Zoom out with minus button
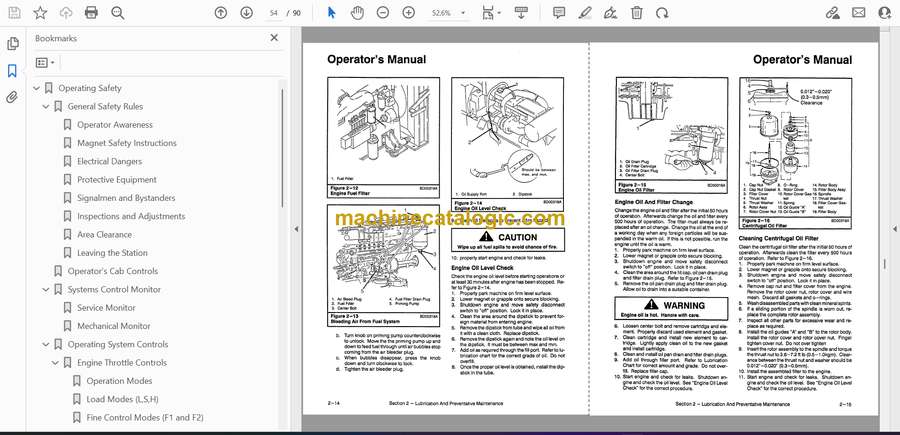The image size is (900, 435). coord(383,13)
